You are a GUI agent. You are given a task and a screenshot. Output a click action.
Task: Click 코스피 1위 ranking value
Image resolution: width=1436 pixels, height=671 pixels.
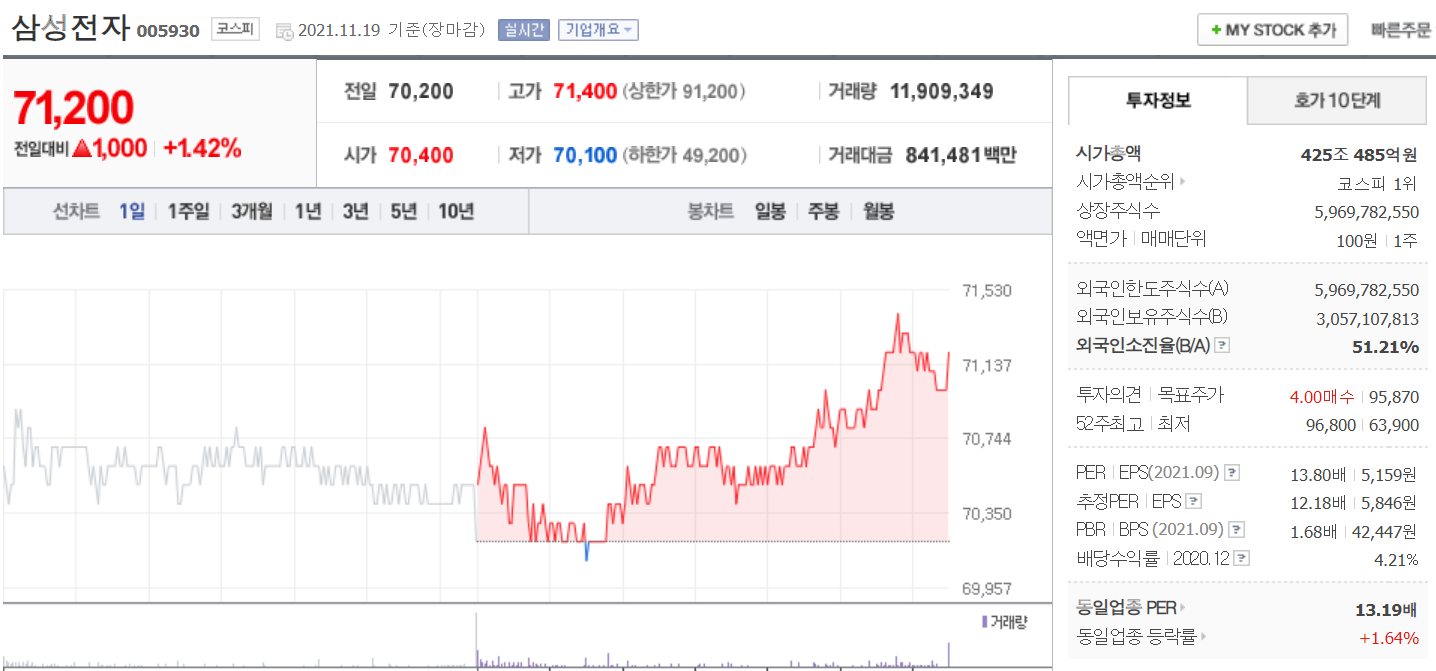point(1377,183)
